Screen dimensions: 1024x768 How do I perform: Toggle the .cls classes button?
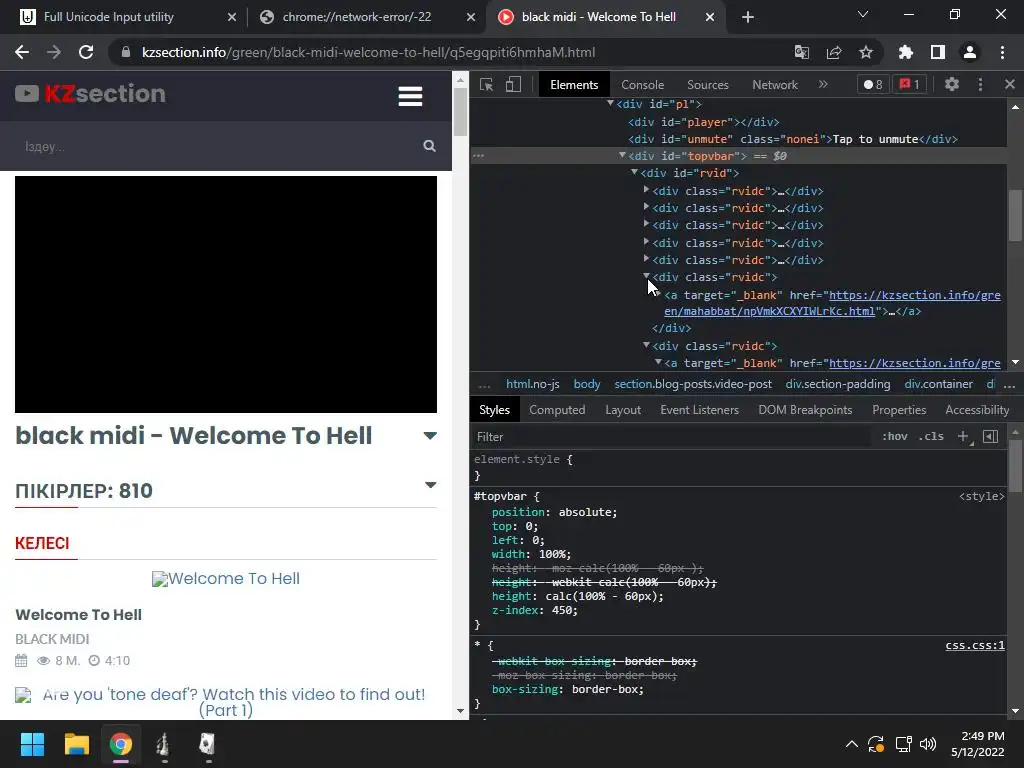[x=931, y=436]
